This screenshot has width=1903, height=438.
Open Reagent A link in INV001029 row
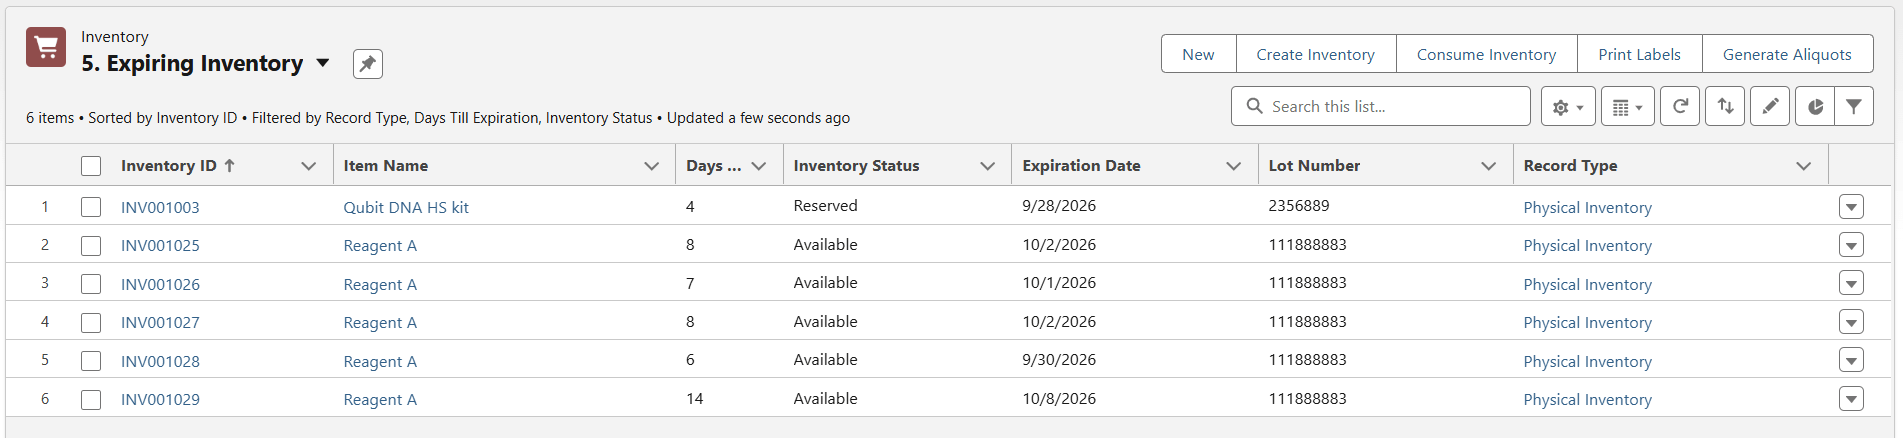(380, 399)
